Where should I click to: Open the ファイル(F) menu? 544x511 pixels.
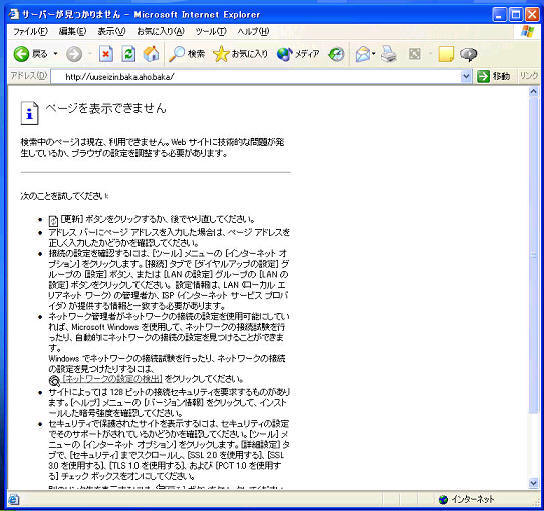pos(30,32)
